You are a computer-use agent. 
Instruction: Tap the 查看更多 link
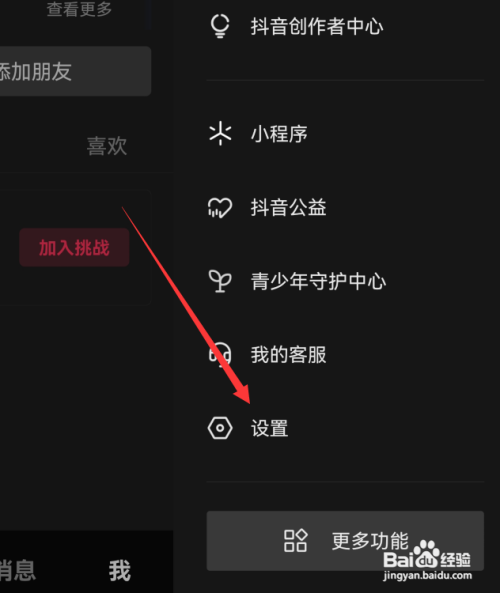pos(79,9)
